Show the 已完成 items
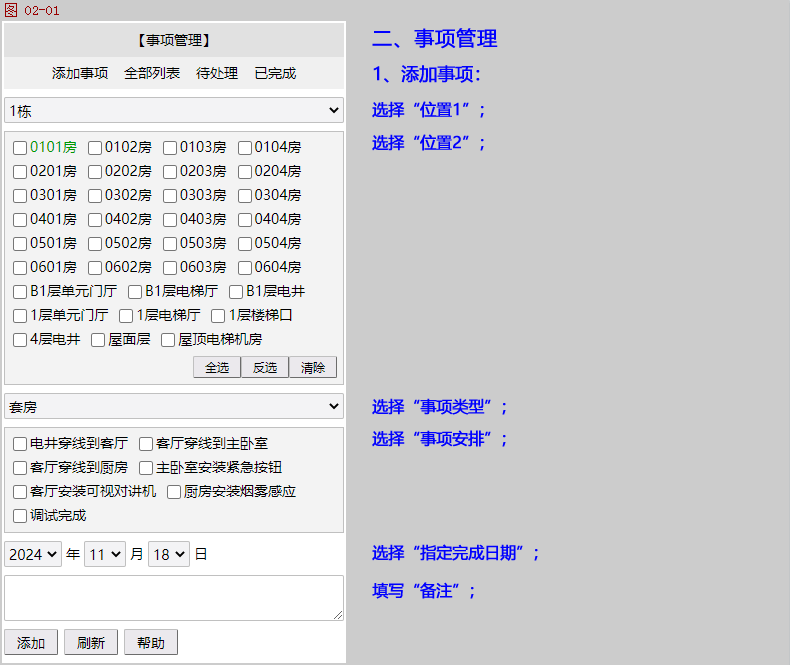Image resolution: width=790 pixels, height=665 pixels. point(275,73)
